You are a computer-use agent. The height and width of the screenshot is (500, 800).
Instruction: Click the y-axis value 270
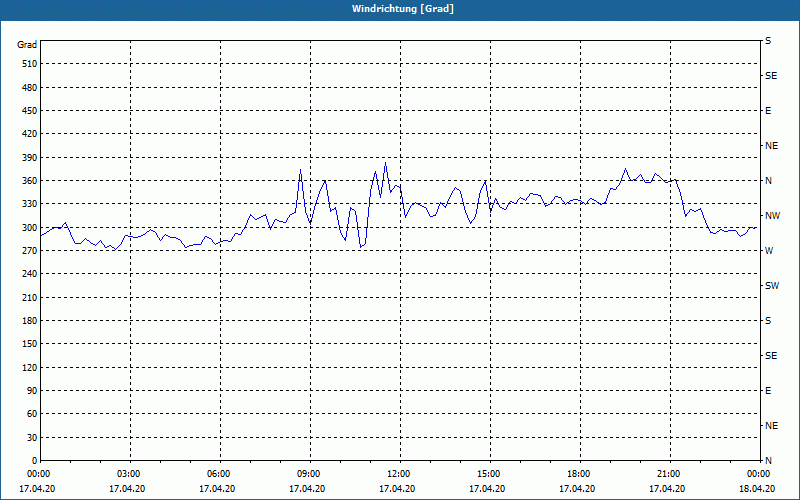coord(30,251)
